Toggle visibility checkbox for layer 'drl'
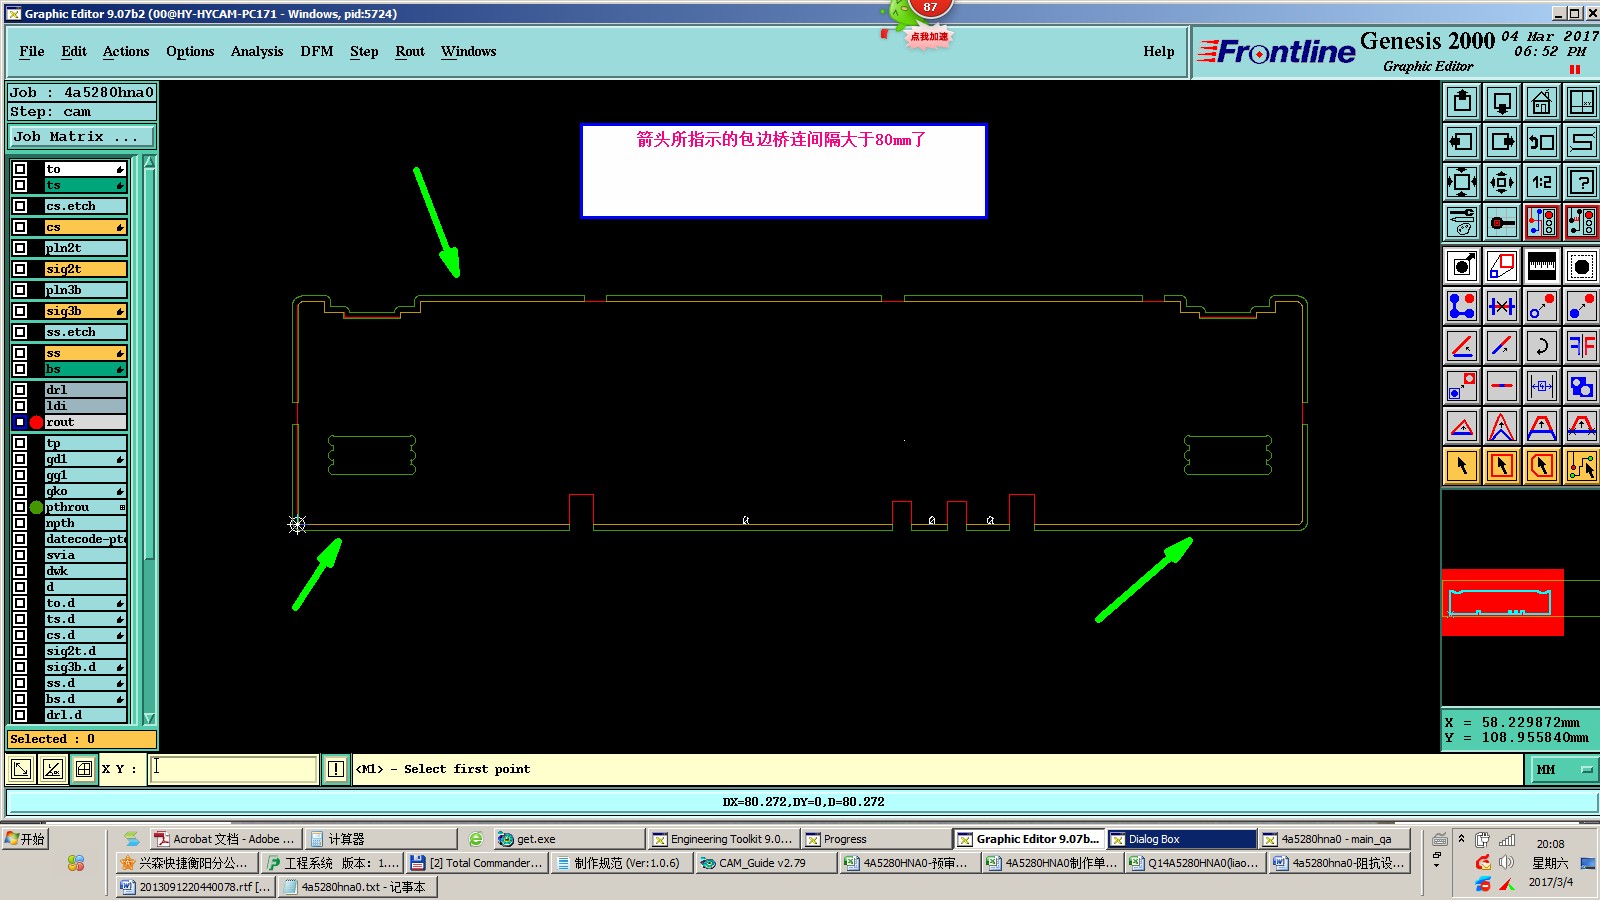Viewport: 1600px width, 900px height. (x=20, y=390)
